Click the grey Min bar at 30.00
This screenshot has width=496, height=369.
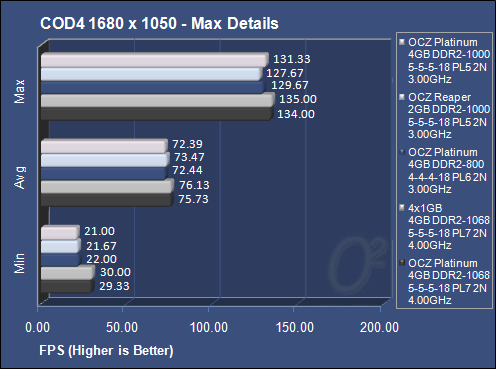tap(68, 273)
